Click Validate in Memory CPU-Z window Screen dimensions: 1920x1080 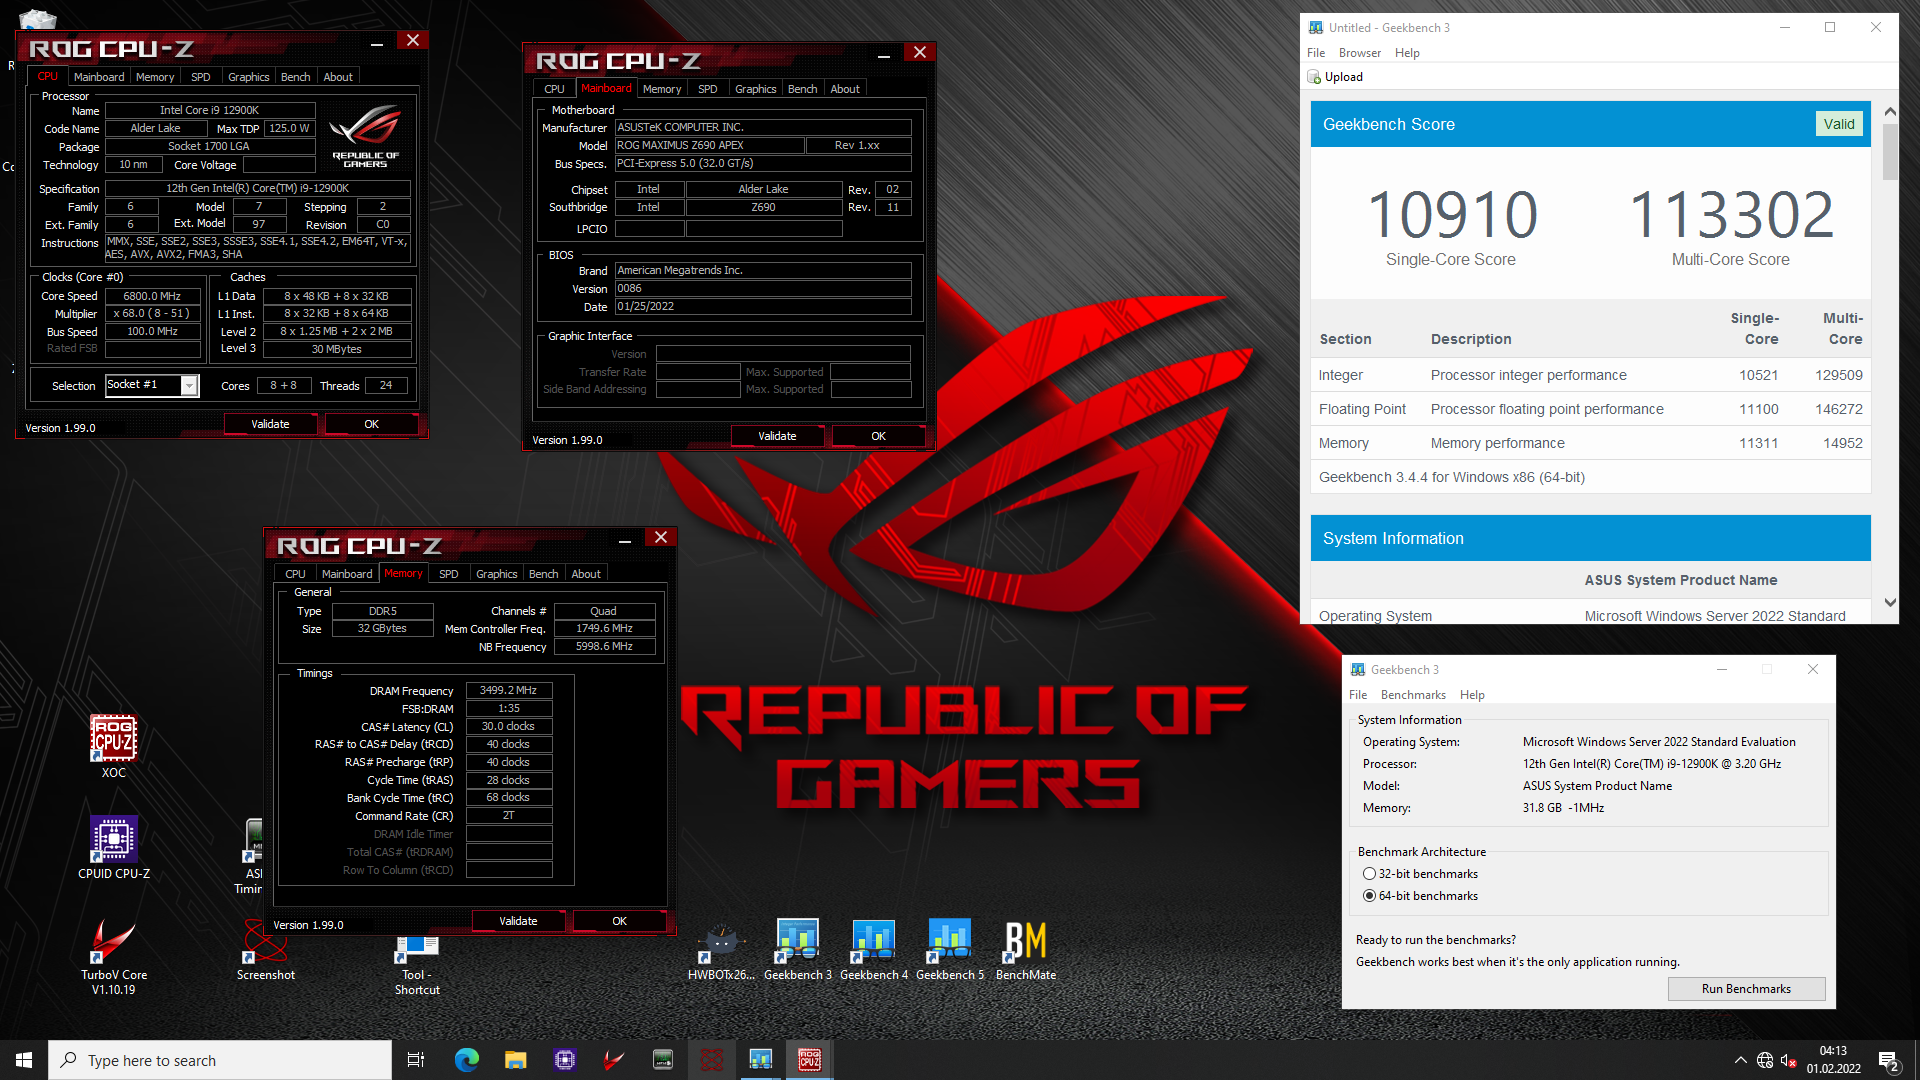[518, 921]
